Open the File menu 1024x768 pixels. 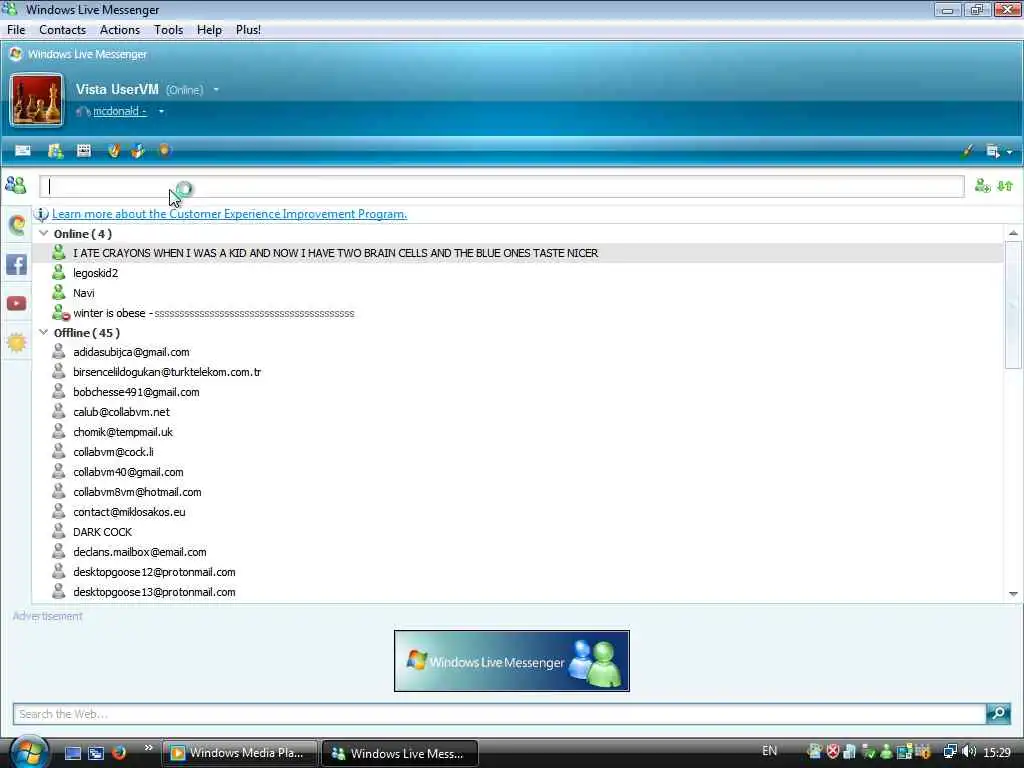[x=16, y=30]
